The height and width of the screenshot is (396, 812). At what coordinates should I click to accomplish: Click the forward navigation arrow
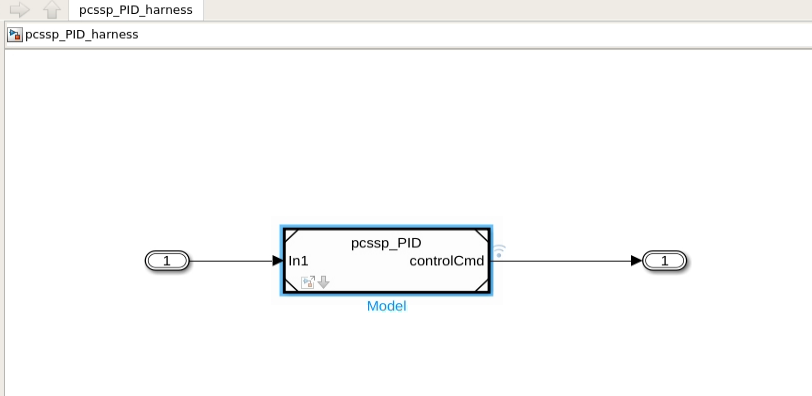coord(20,9)
